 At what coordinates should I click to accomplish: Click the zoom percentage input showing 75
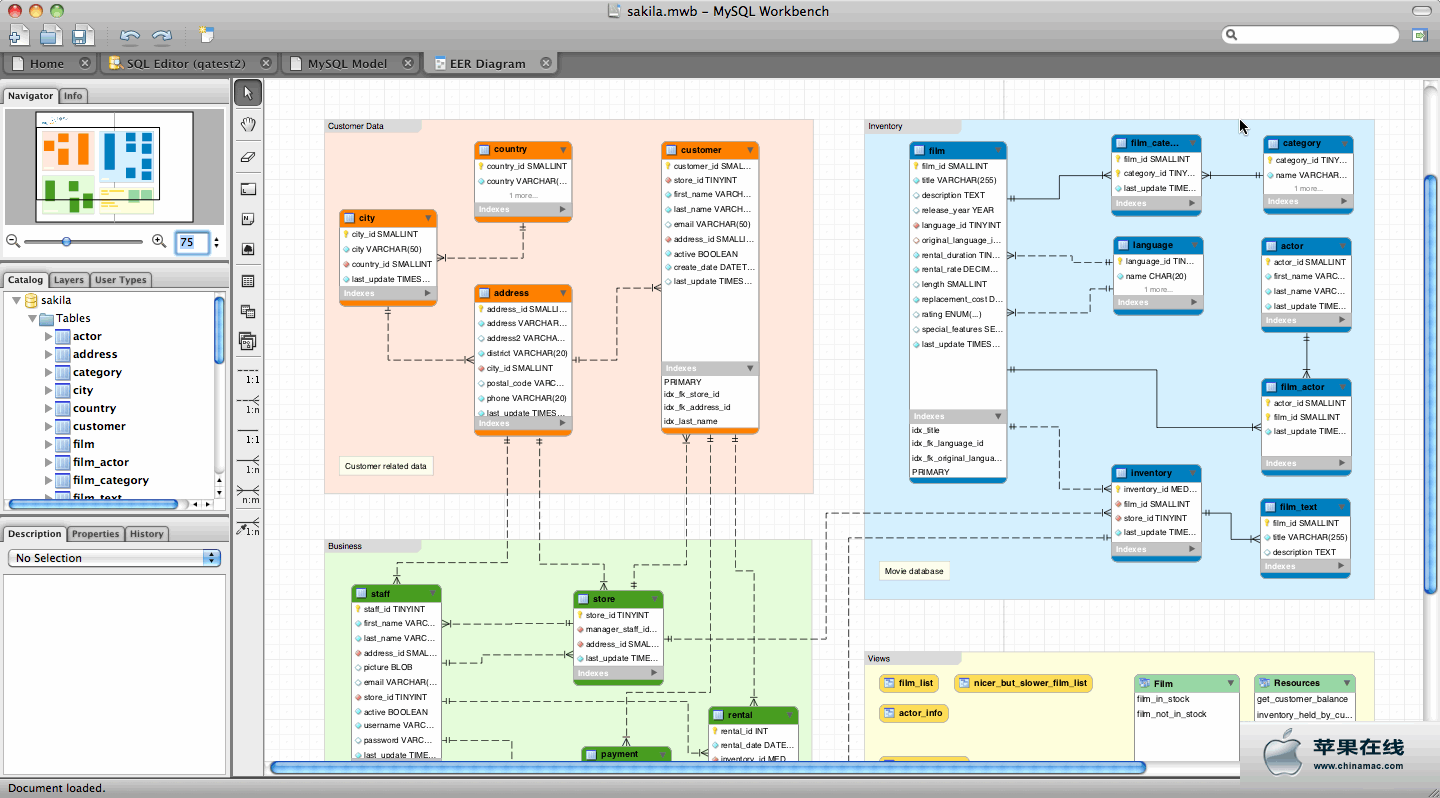click(192, 242)
